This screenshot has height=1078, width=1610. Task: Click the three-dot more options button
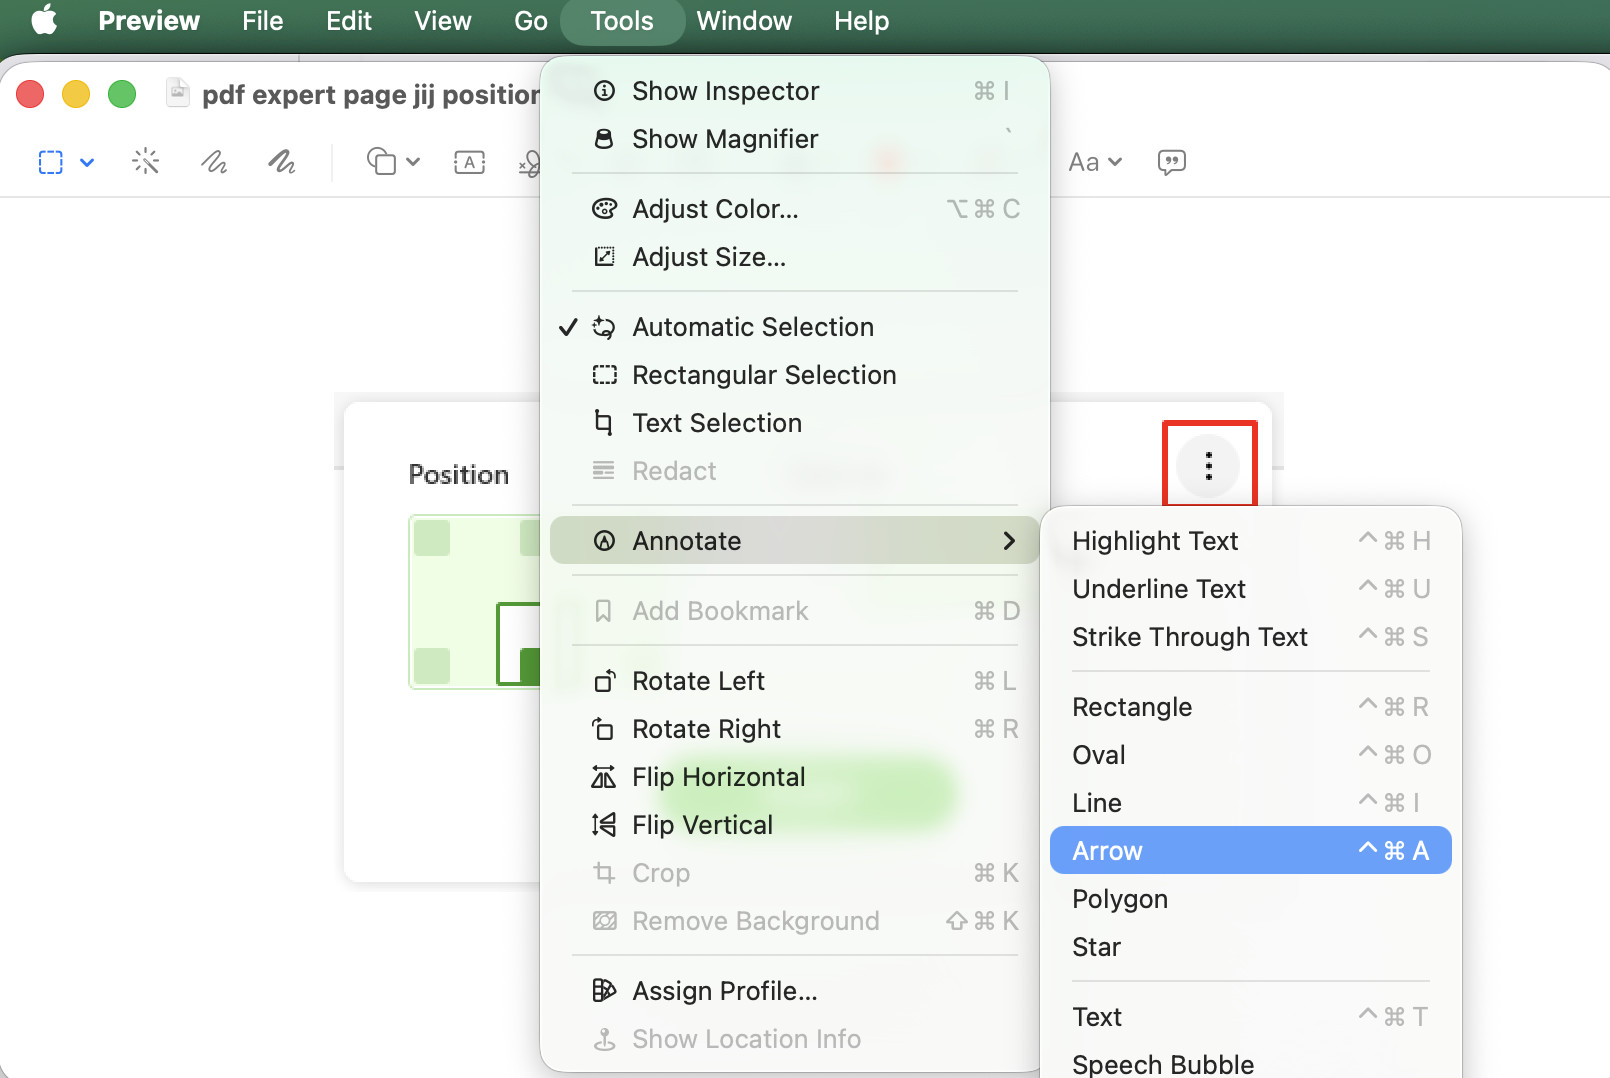pos(1208,466)
